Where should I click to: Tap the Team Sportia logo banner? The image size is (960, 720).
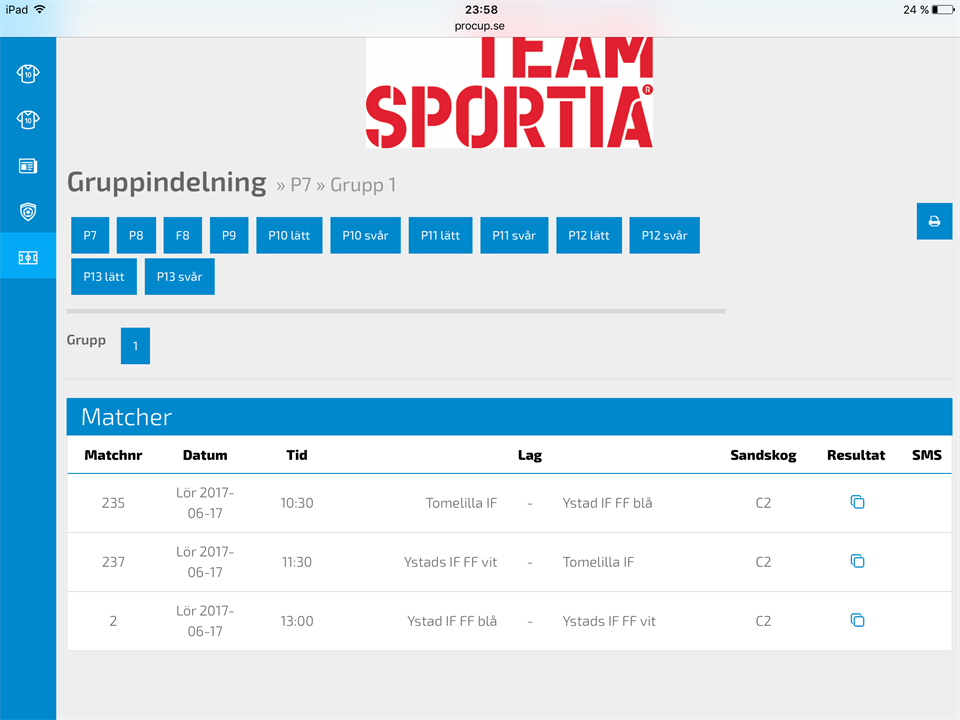(509, 93)
